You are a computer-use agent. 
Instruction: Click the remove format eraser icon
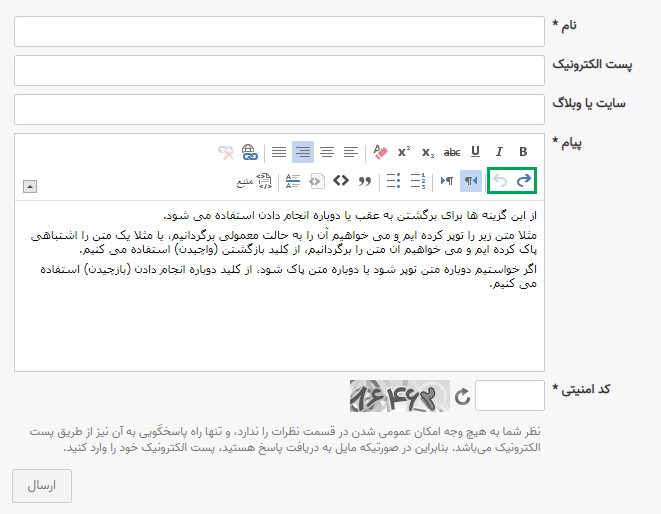[380, 152]
